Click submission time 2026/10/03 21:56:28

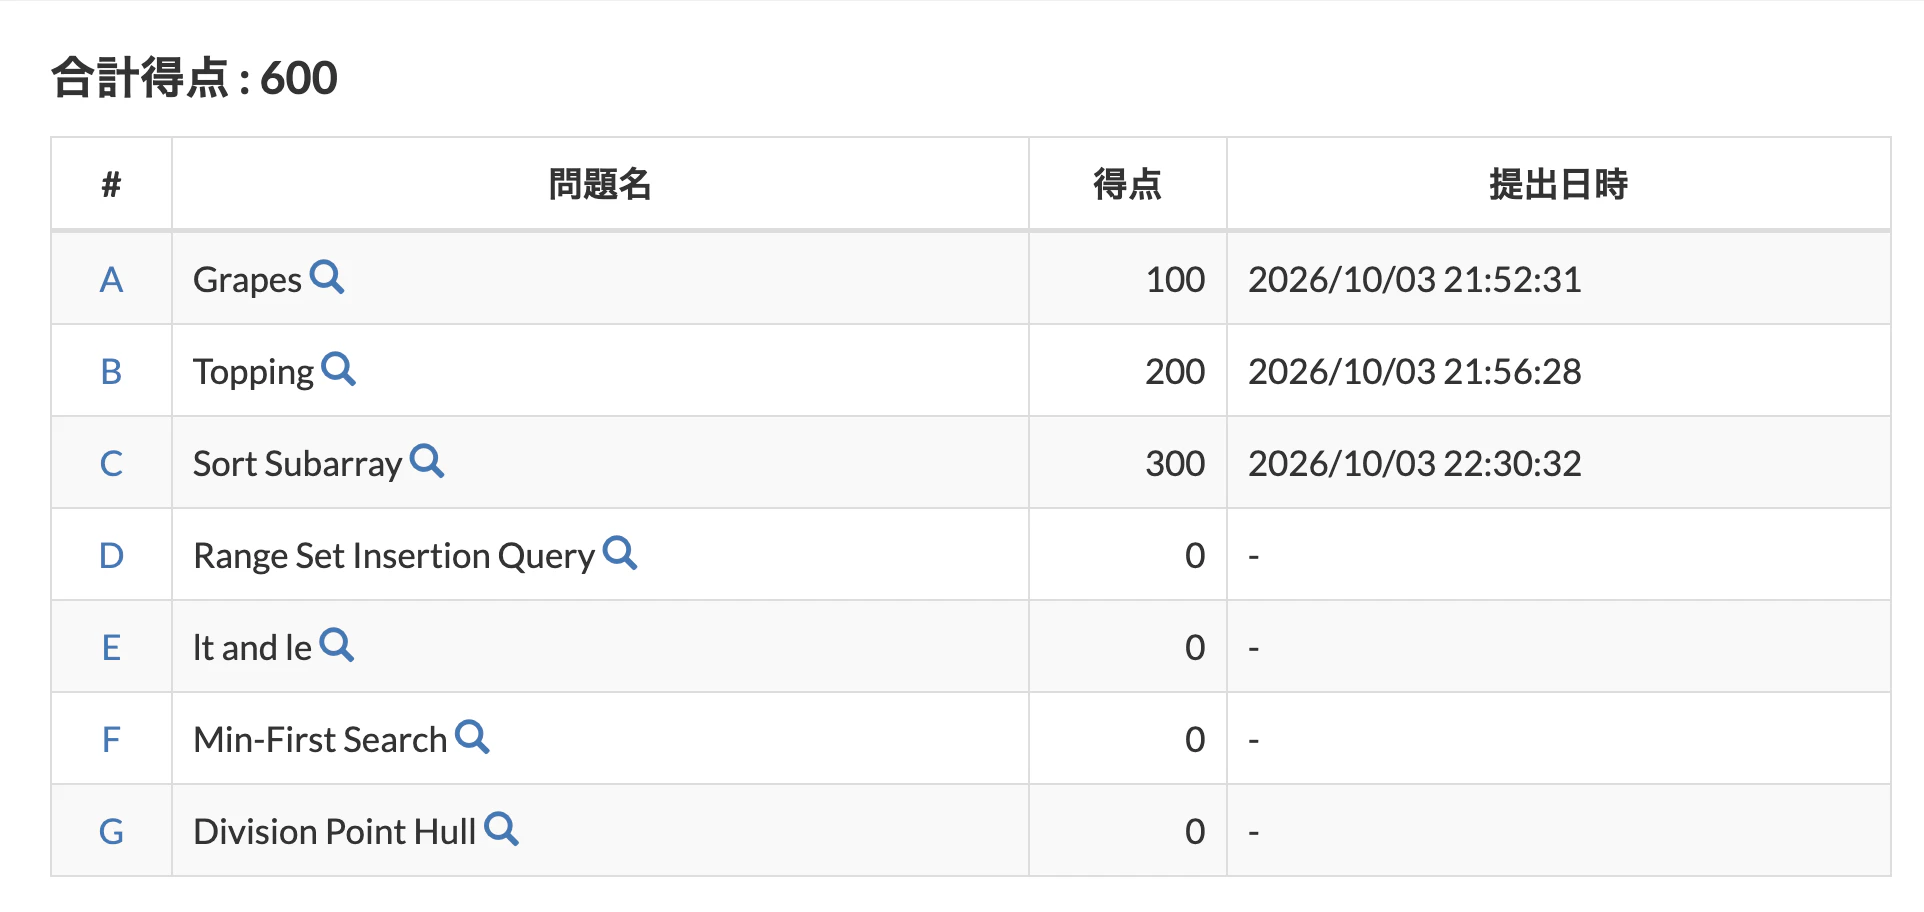pyautogui.click(x=1414, y=371)
